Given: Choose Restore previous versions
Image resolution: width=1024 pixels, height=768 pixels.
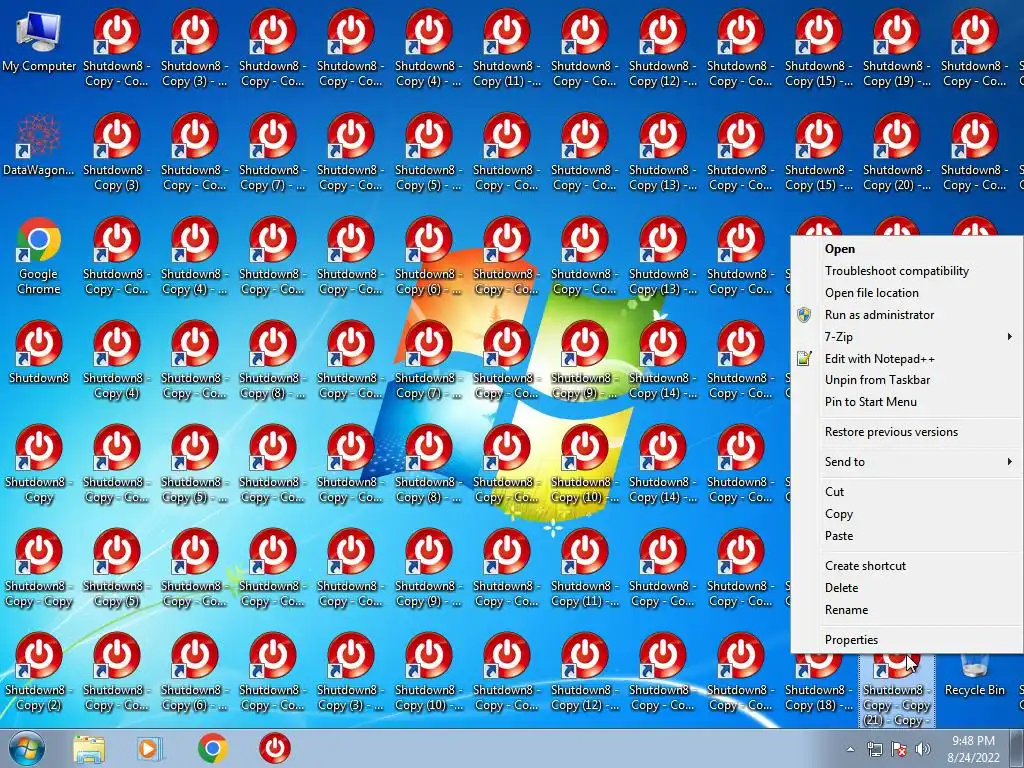Looking at the screenshot, I should pos(906,432).
